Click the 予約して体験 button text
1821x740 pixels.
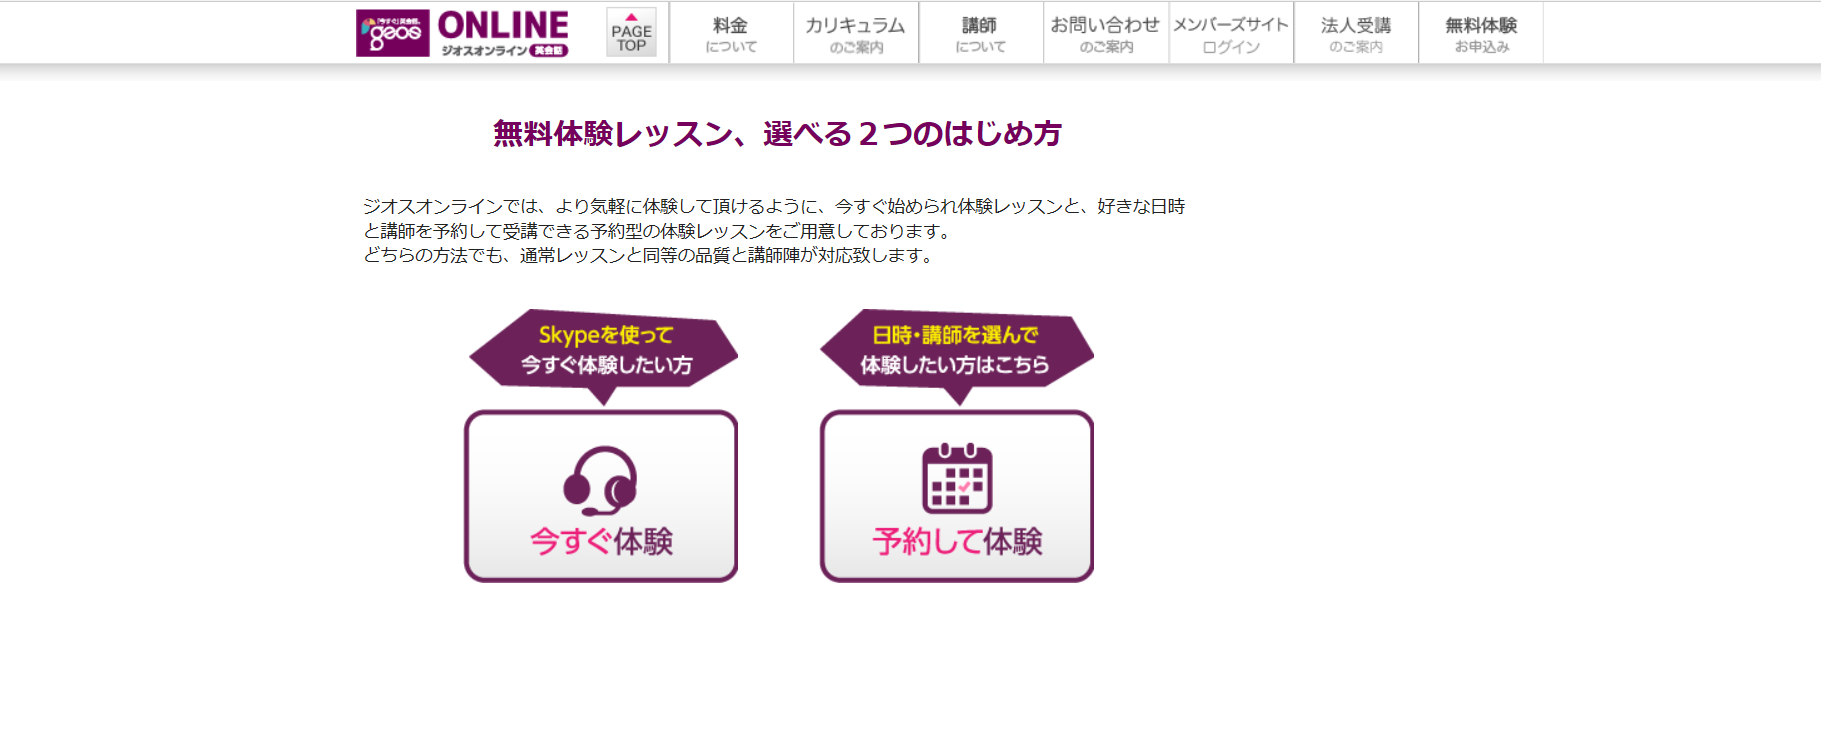(x=957, y=541)
